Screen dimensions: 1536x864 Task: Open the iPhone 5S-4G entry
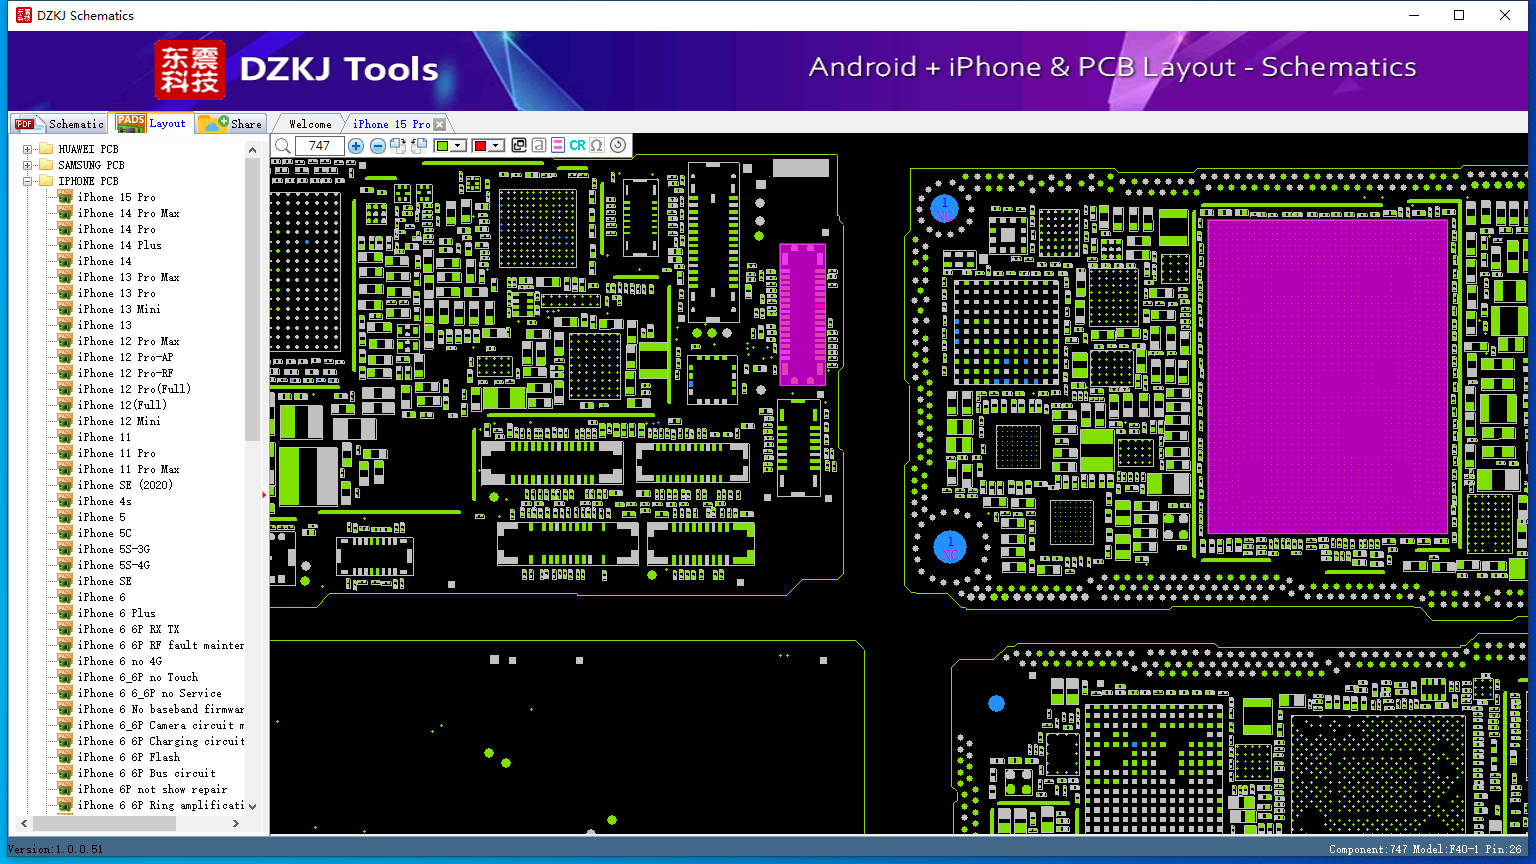coord(114,565)
